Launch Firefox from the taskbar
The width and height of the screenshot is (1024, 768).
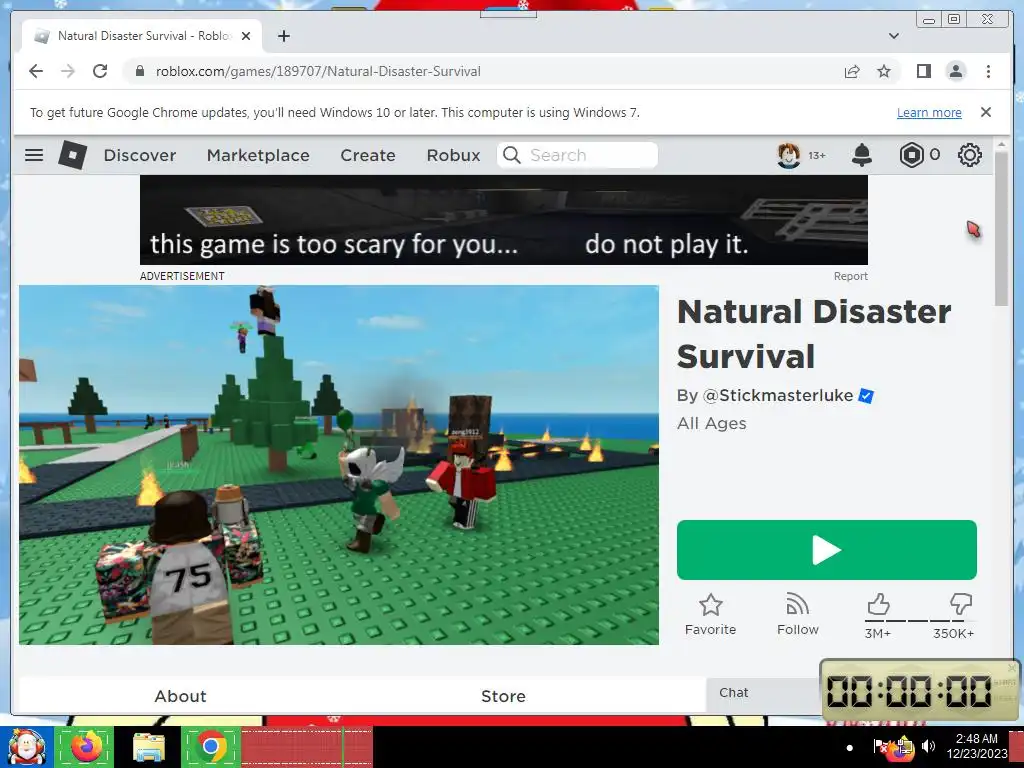(86, 746)
